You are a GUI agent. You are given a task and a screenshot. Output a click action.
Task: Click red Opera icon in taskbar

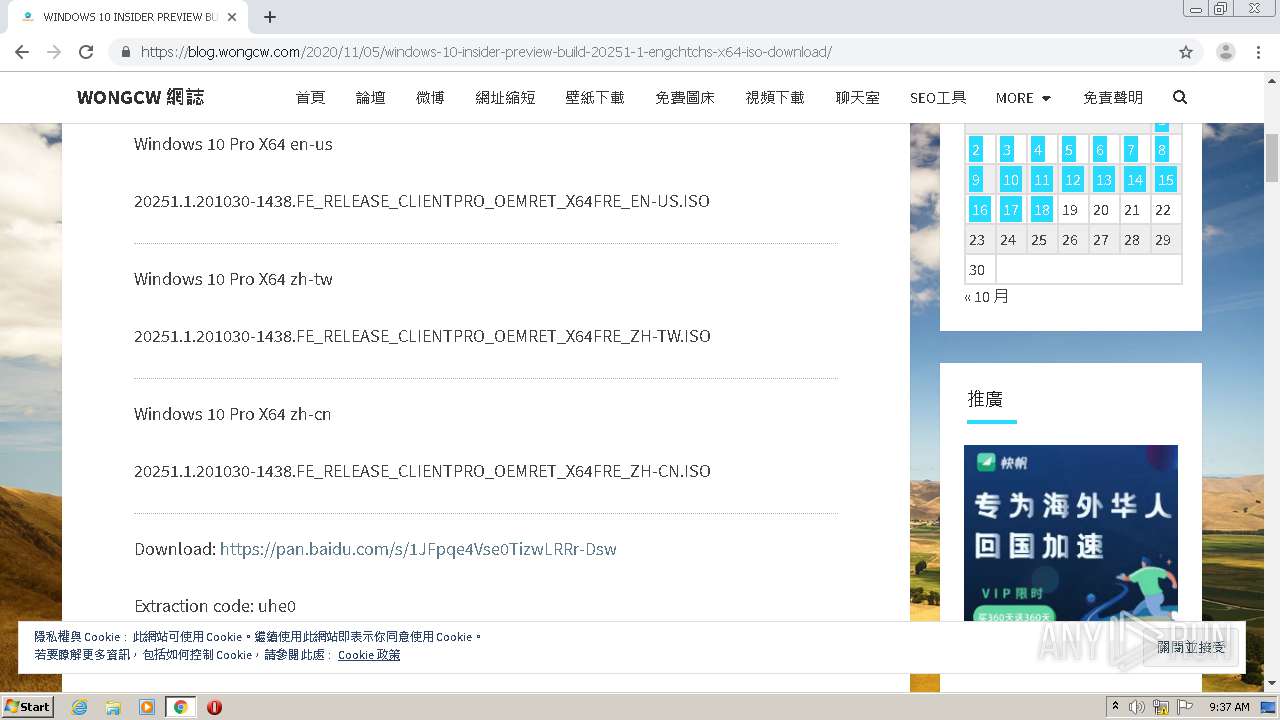(214, 707)
